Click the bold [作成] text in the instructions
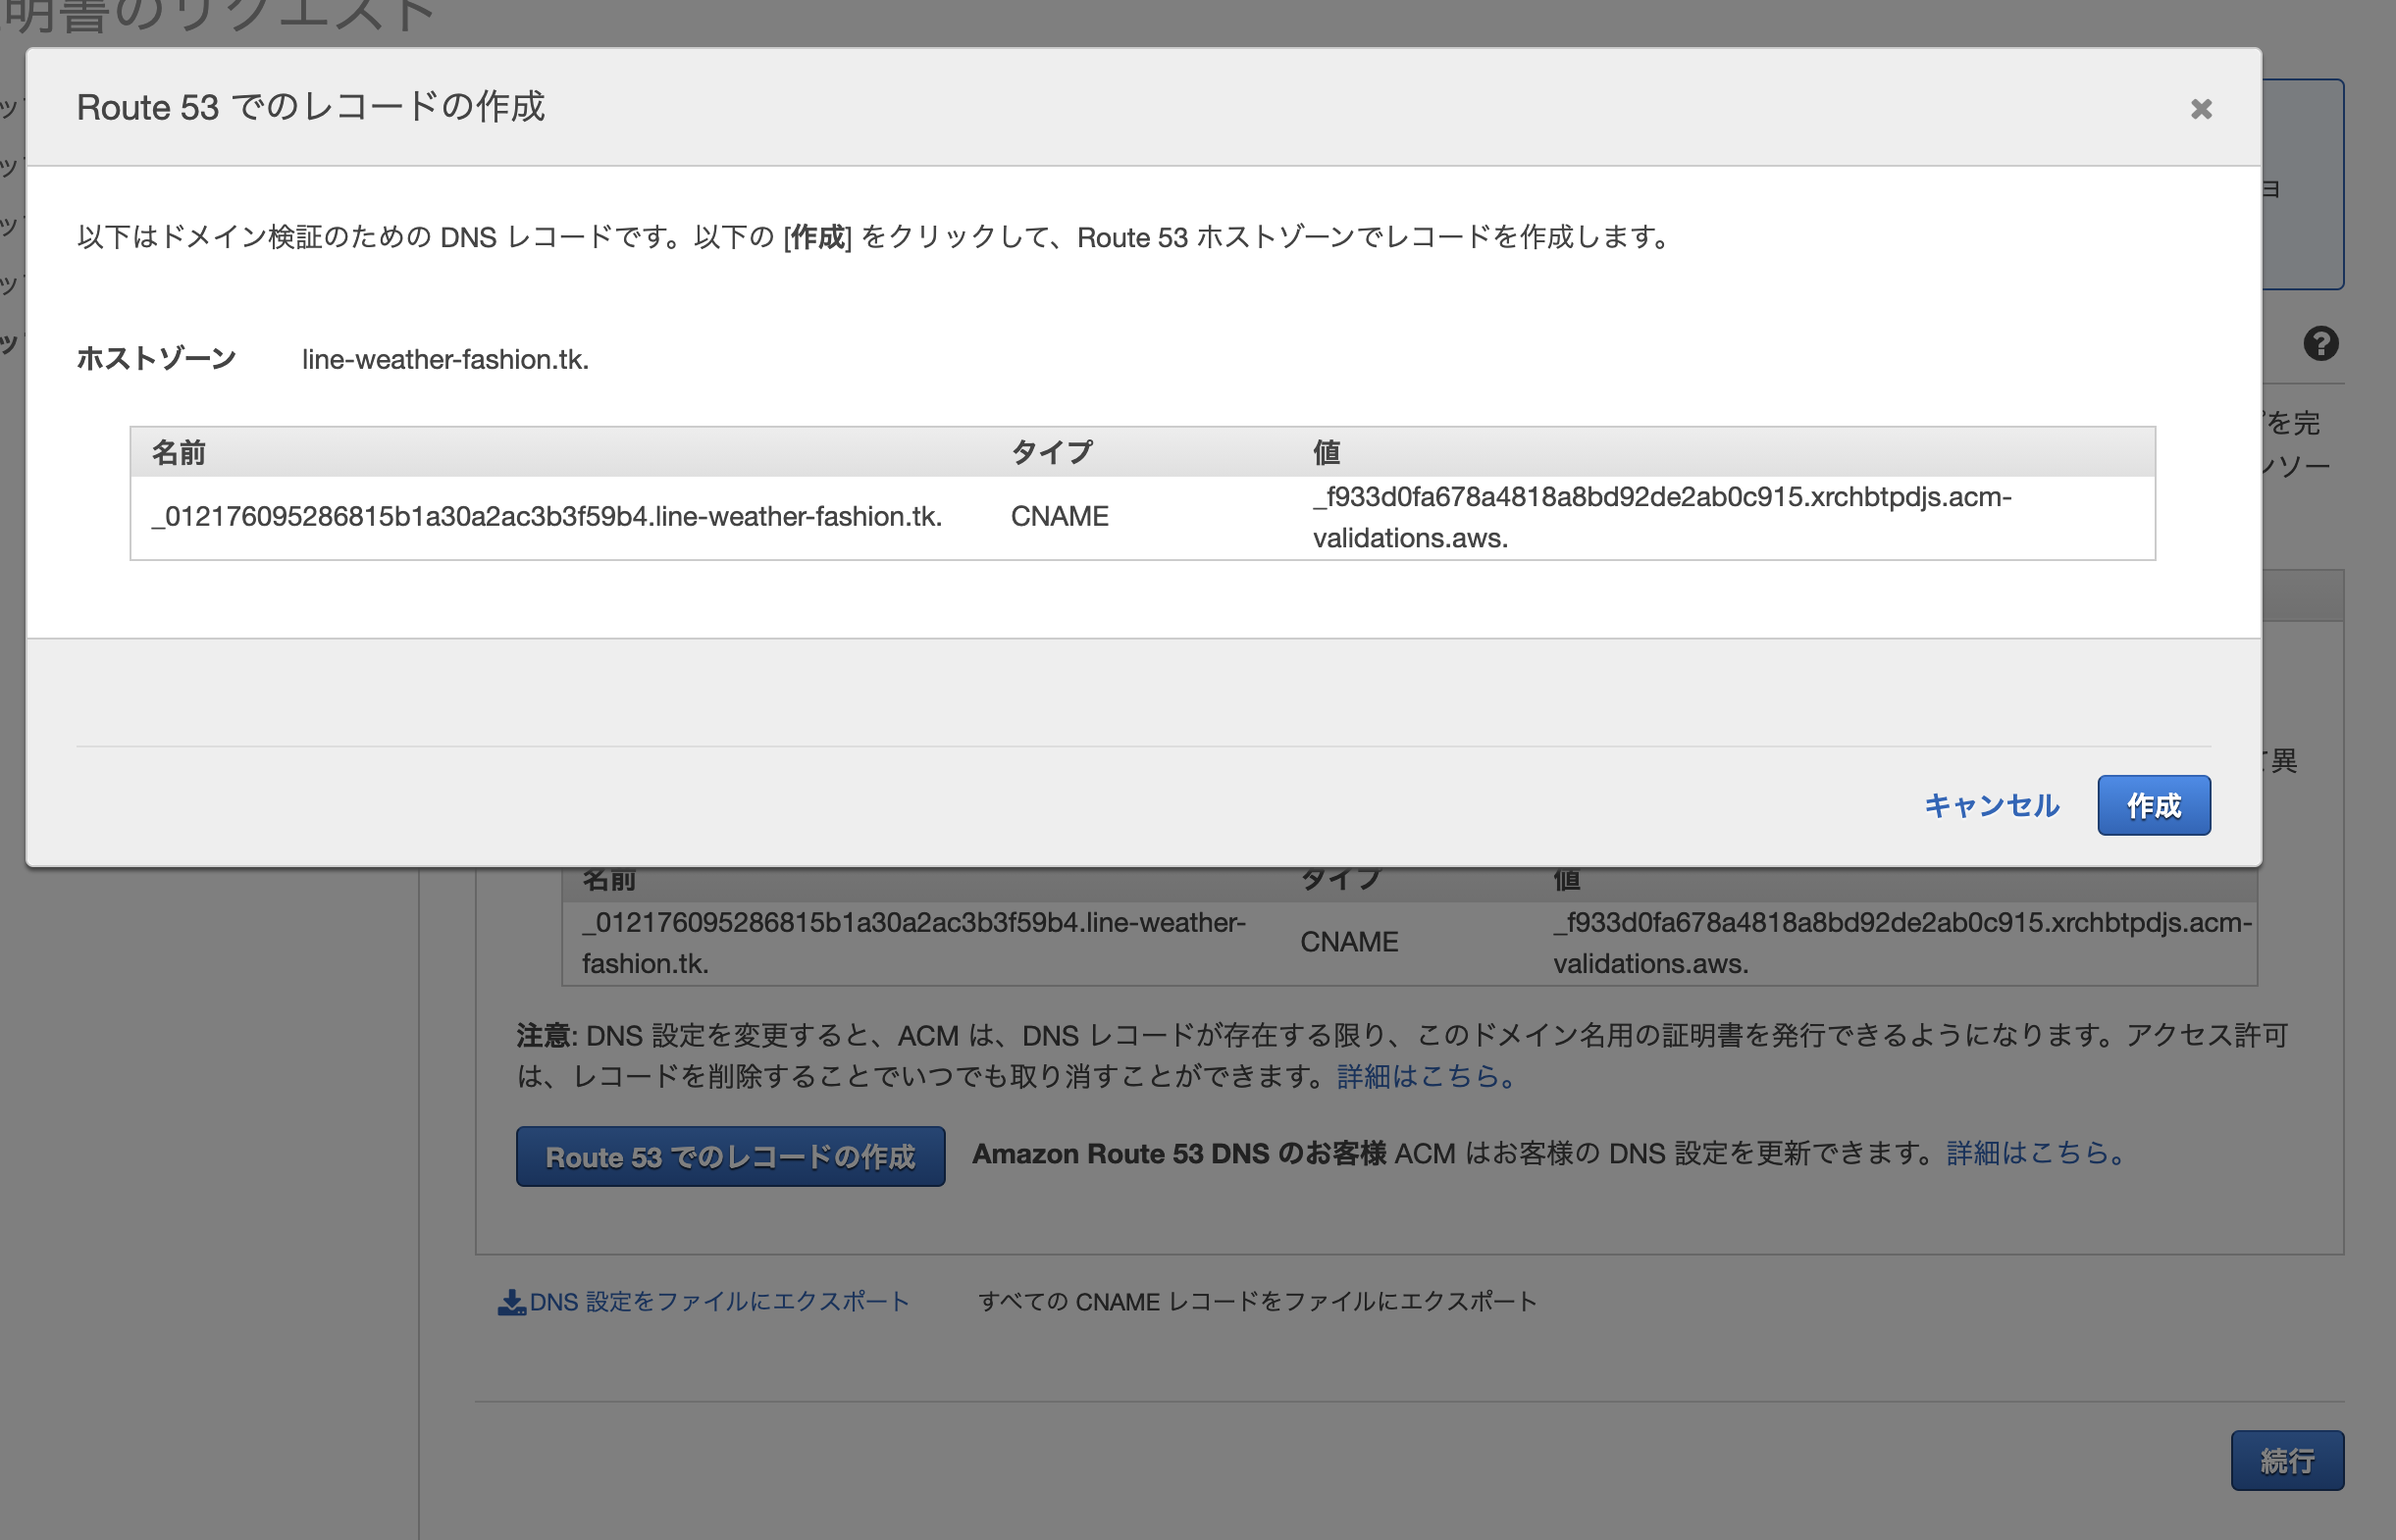This screenshot has height=1540, width=2396. tap(816, 237)
